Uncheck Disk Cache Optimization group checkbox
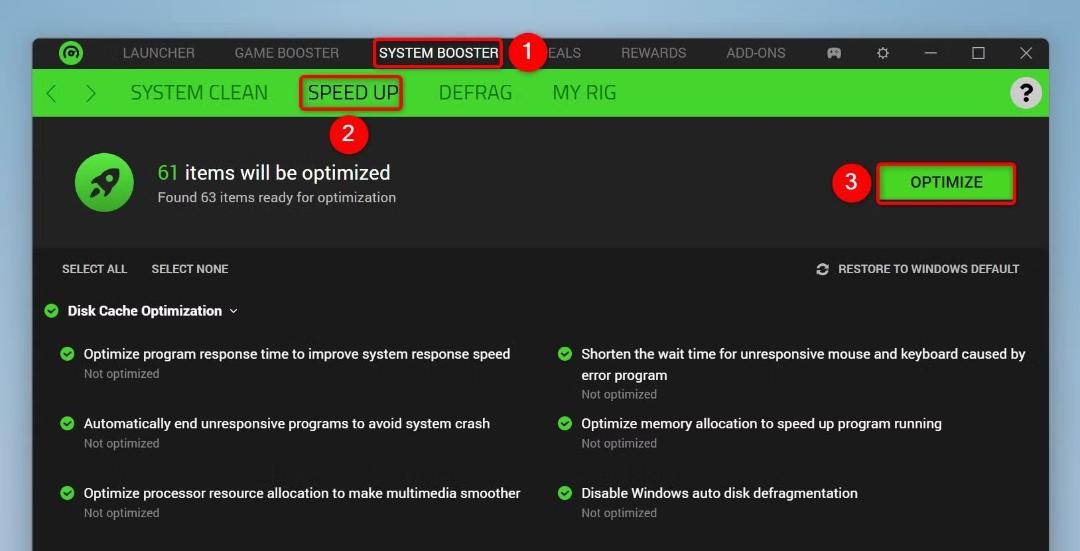Viewport: 1080px width, 551px height. 52,311
